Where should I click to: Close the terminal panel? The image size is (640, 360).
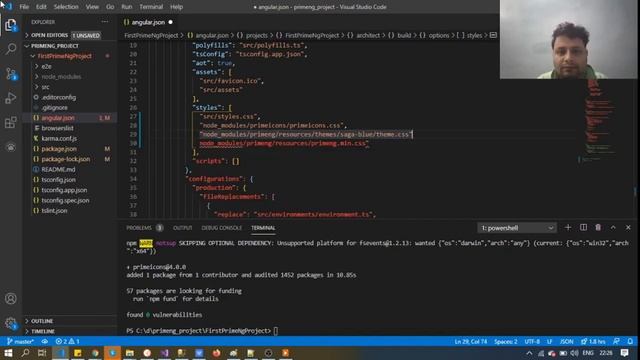pyautogui.click(x=628, y=227)
